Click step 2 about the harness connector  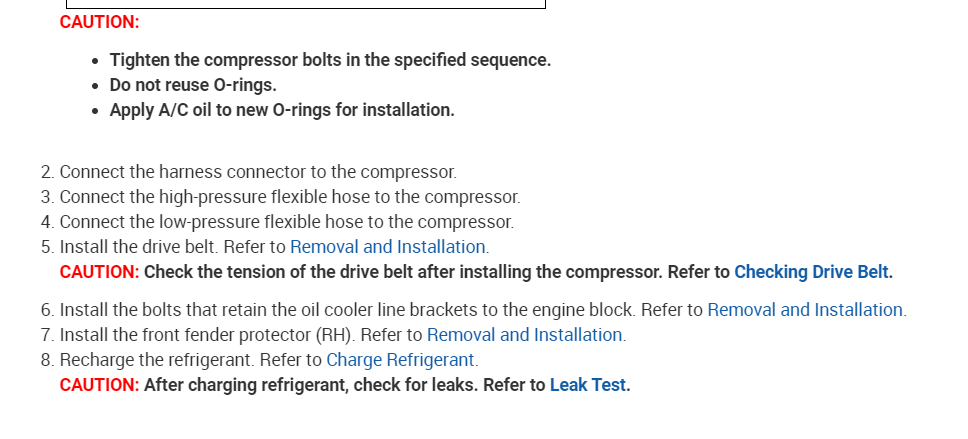click(x=258, y=172)
